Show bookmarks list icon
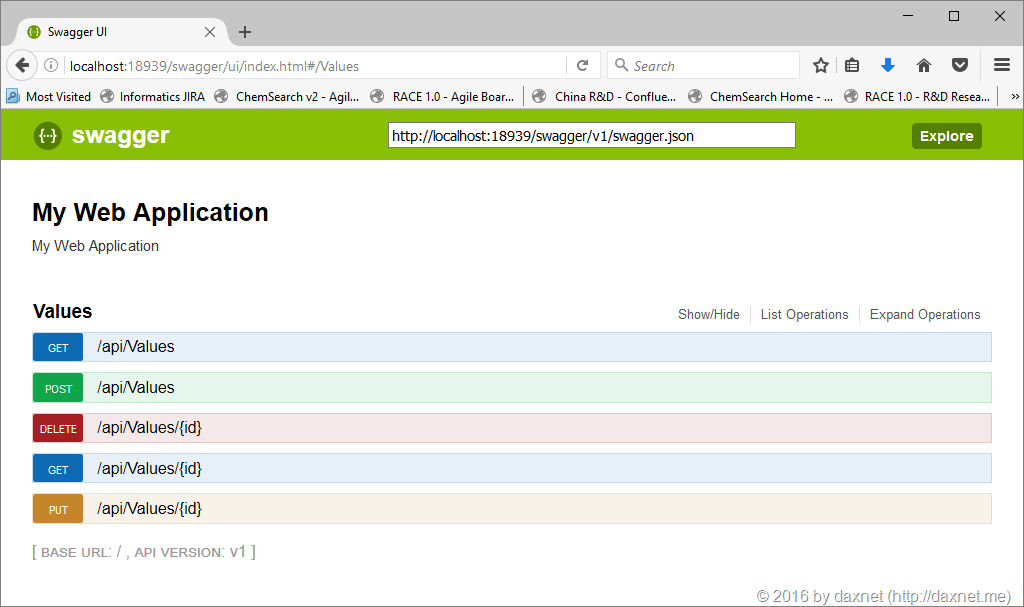The width and height of the screenshot is (1024, 607). pyautogui.click(x=852, y=65)
